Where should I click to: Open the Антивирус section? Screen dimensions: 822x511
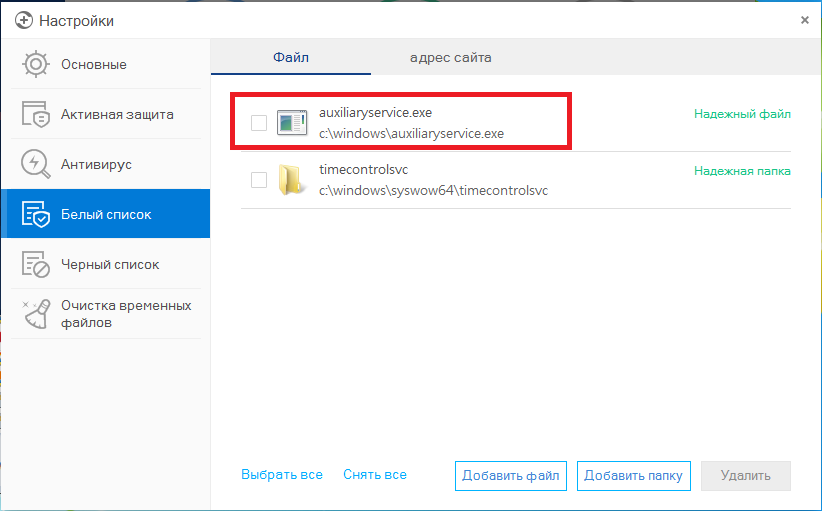(x=106, y=164)
